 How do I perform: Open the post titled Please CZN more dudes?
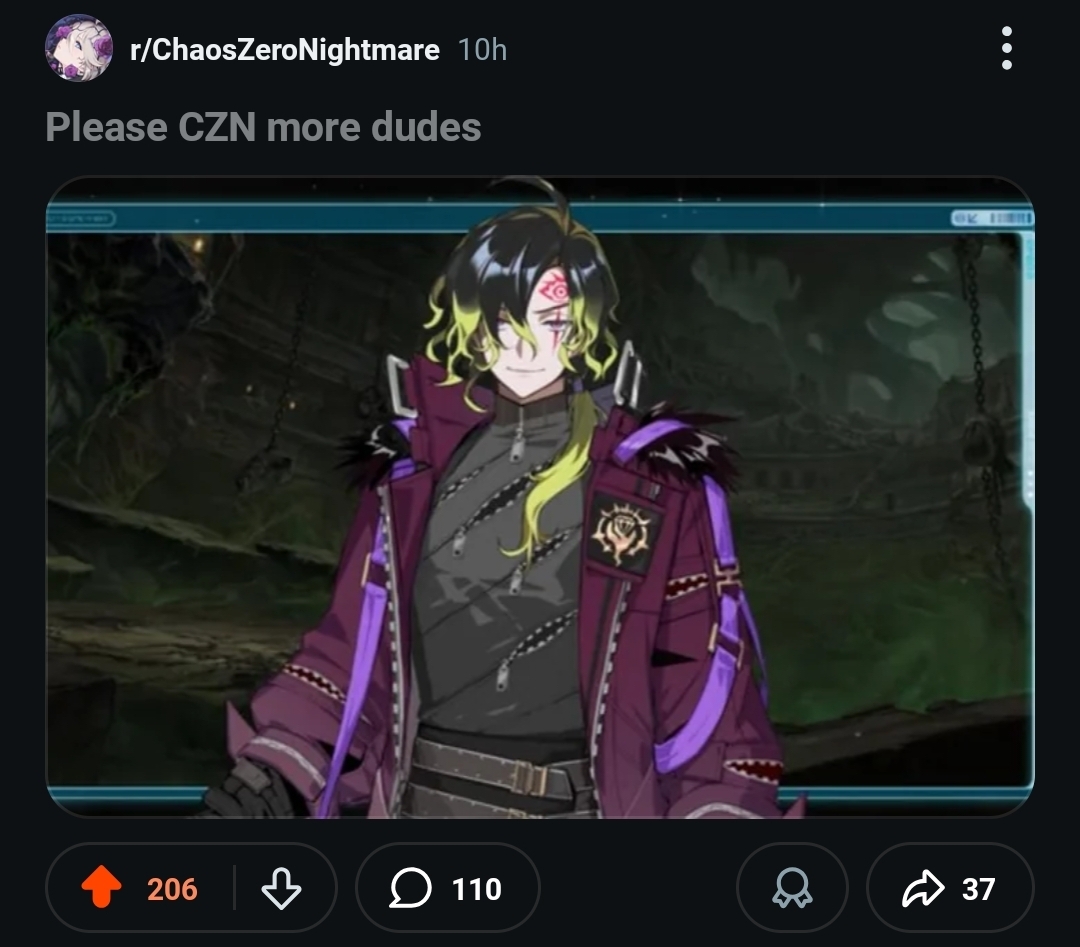263,127
